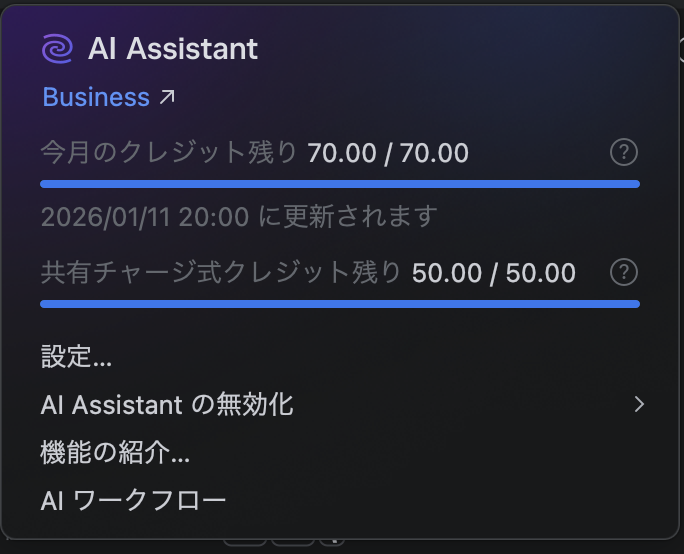684x554 pixels.
Task: Click the 70.00 / 70.00 credit value
Action: point(388,153)
